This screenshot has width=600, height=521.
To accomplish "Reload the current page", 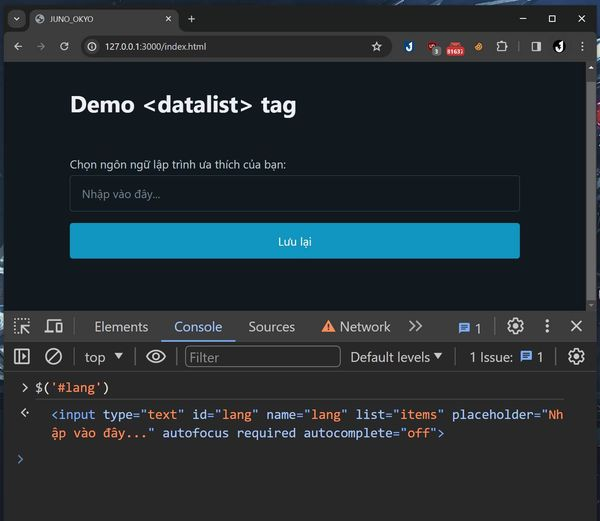I will tap(64, 46).
